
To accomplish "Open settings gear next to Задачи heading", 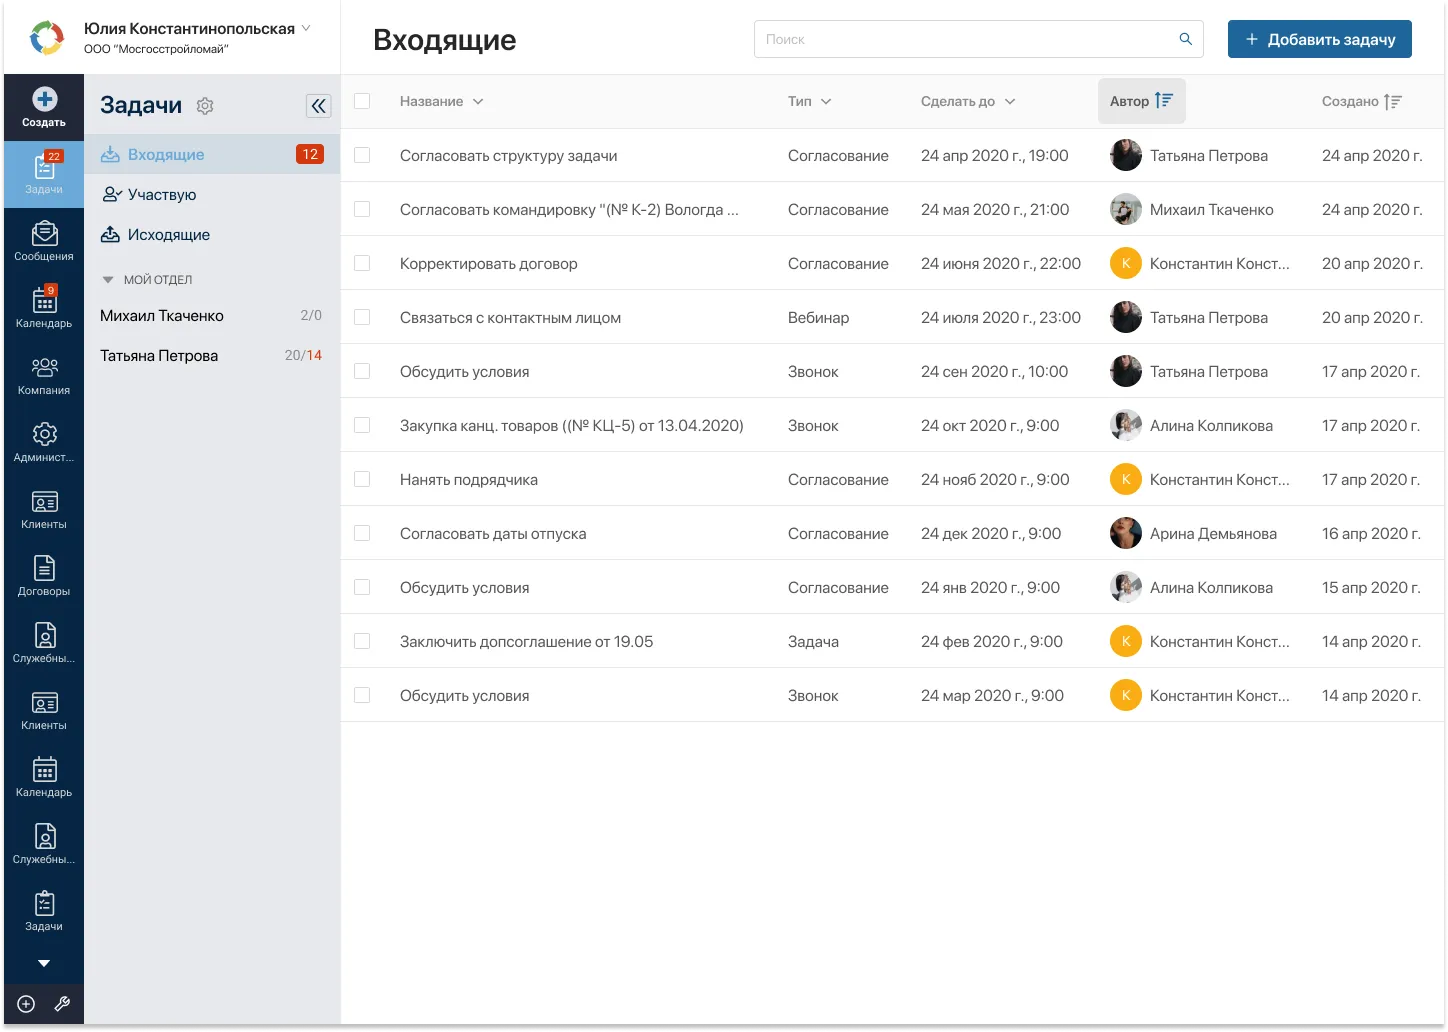I will (205, 106).
